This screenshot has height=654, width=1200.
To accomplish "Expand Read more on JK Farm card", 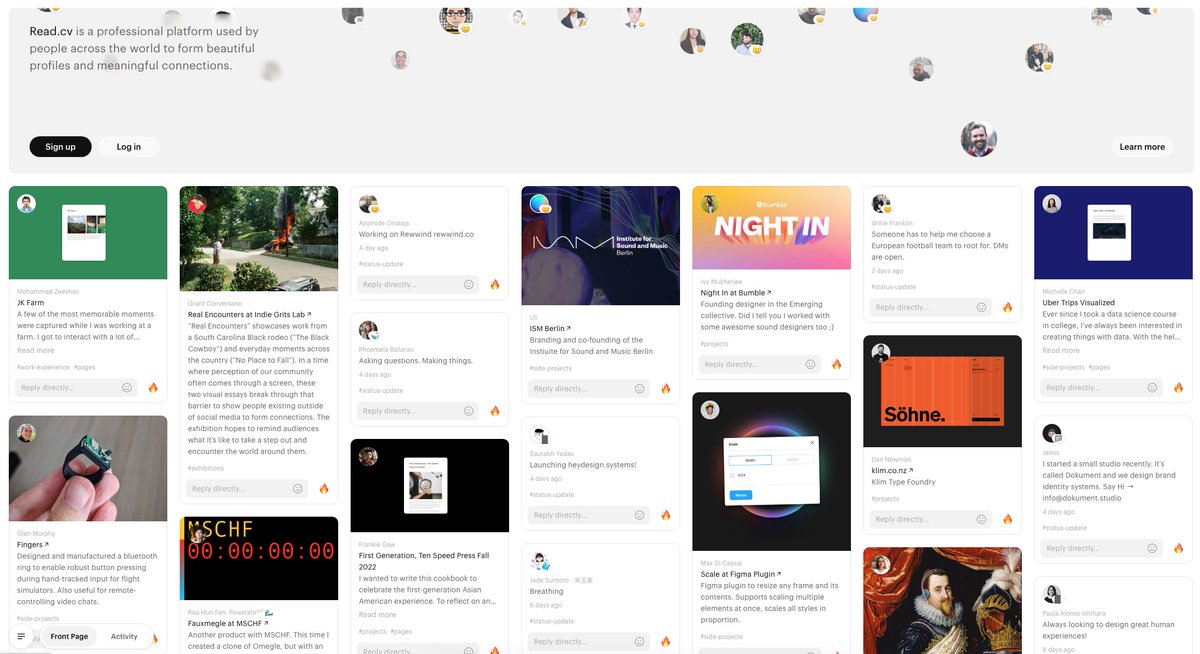I will (x=36, y=350).
